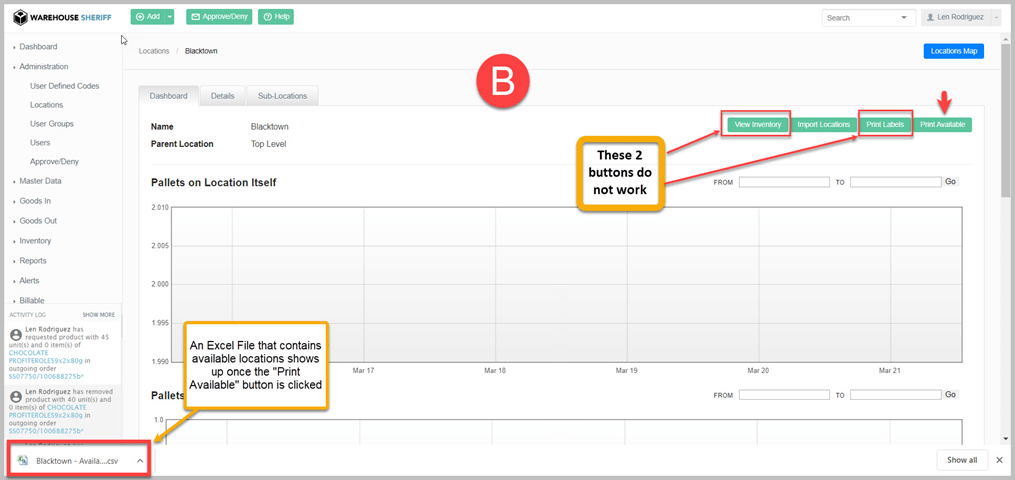Click Show More in the Activity Log

tap(98, 314)
